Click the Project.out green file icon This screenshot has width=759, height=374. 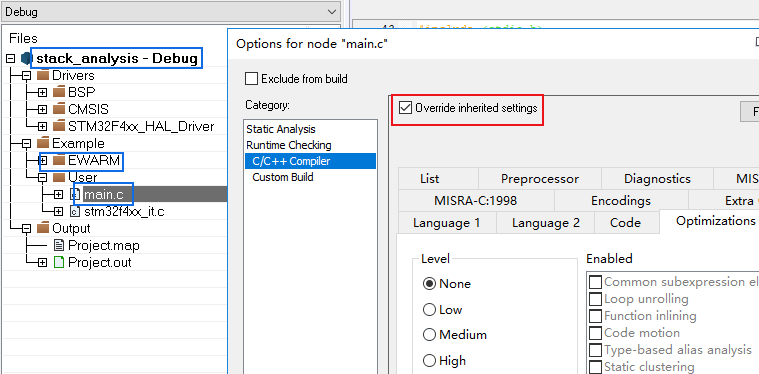[59, 263]
